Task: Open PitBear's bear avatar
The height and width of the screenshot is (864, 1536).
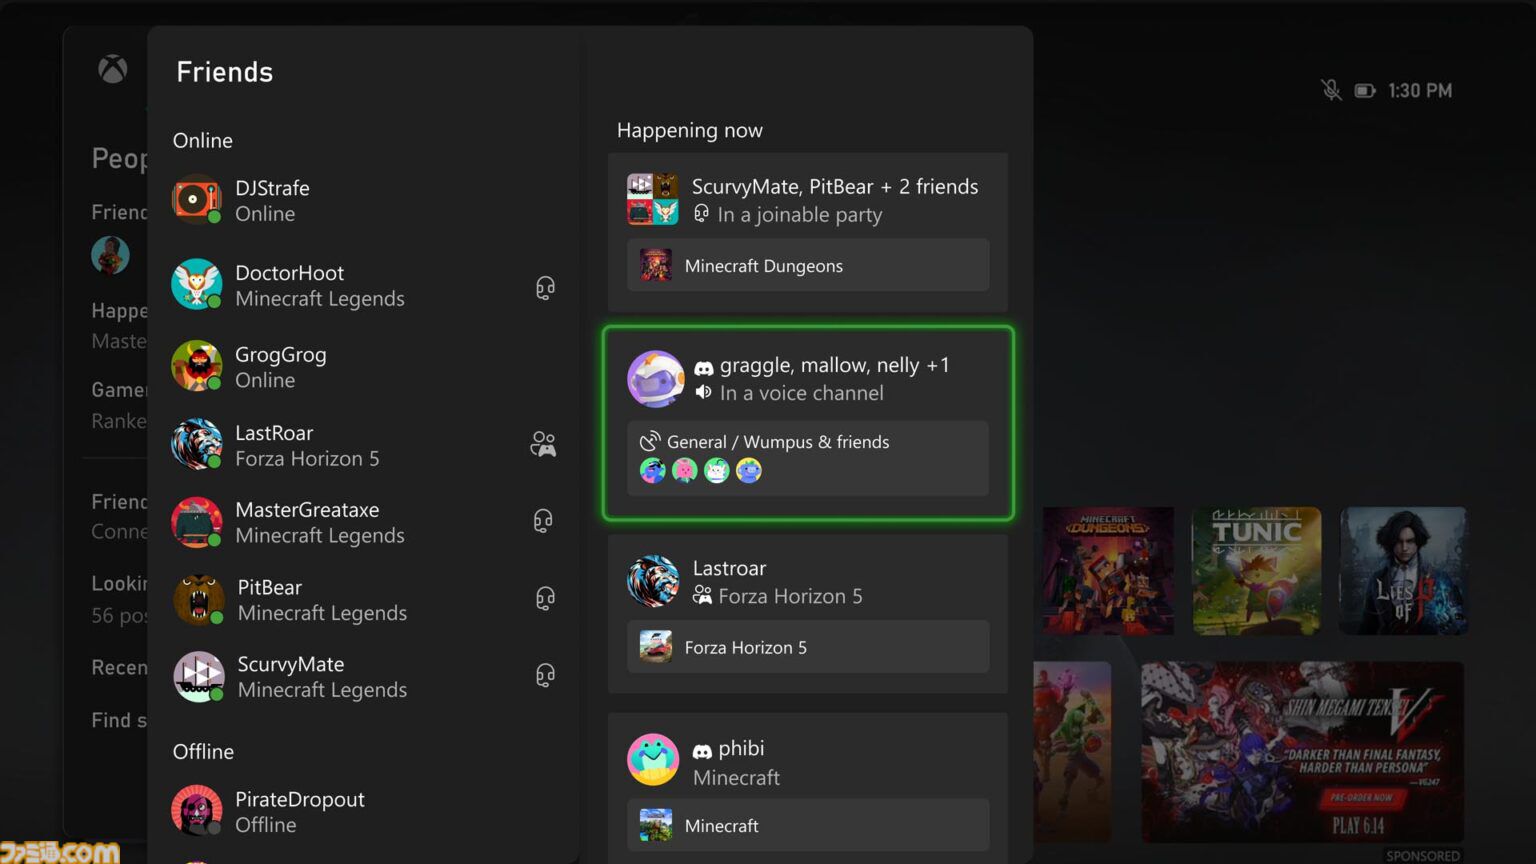Action: [198, 599]
